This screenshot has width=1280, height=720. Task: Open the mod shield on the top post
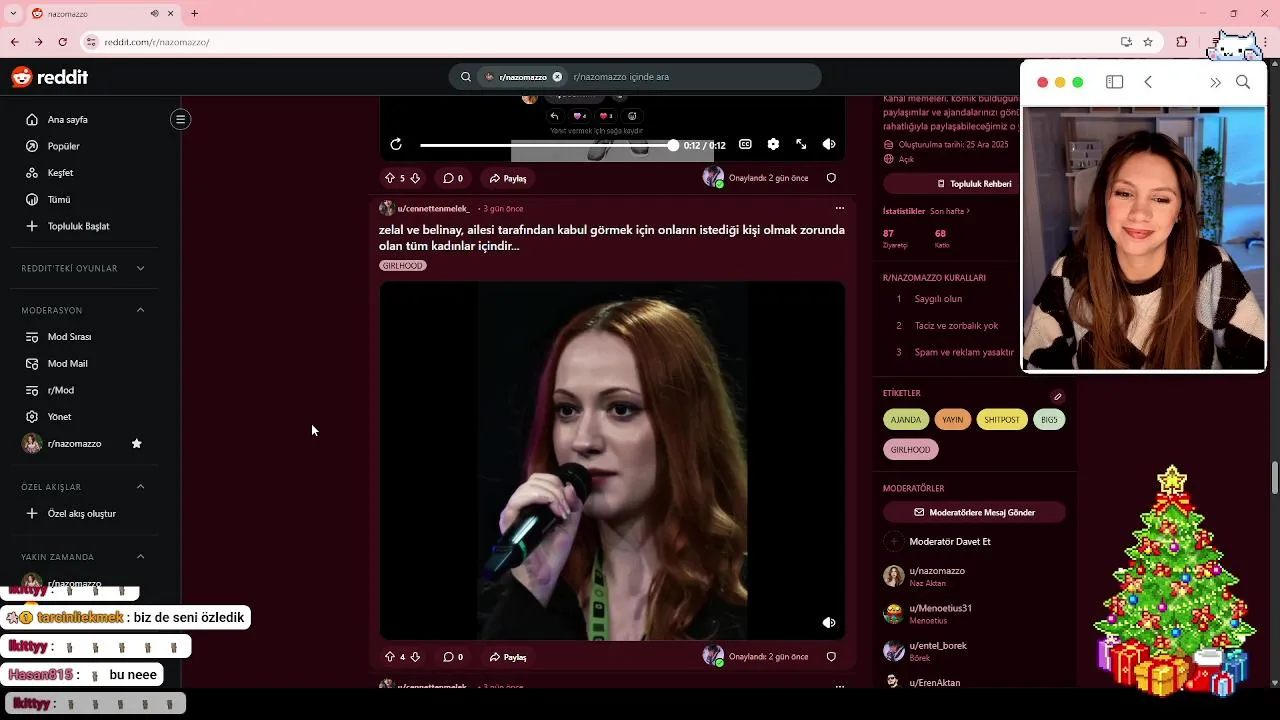pos(831,178)
